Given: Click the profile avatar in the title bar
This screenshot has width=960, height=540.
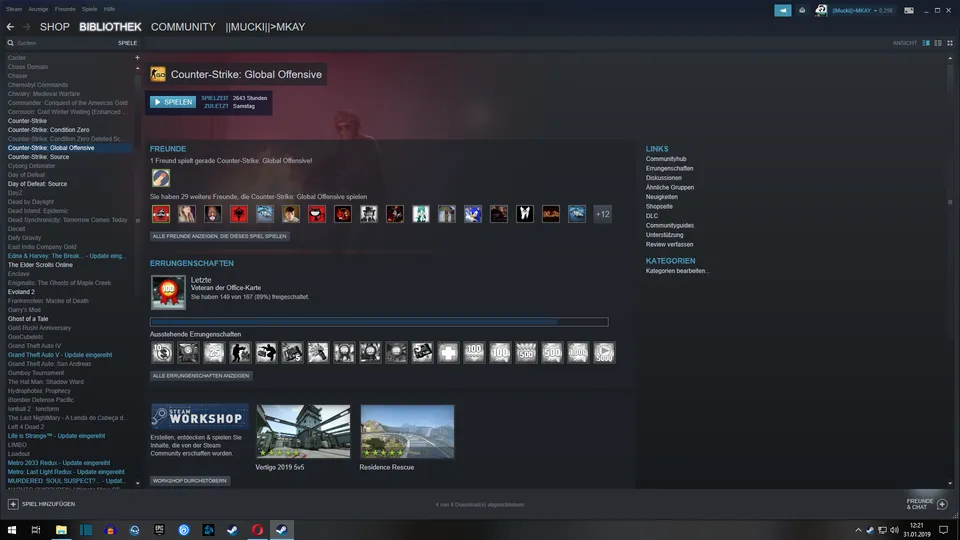Looking at the screenshot, I should pos(822,10).
